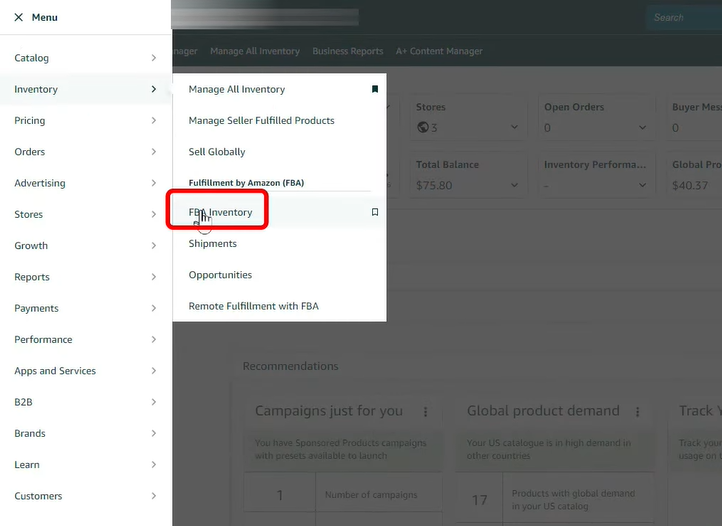Click the Number of campaigns row

click(343, 495)
